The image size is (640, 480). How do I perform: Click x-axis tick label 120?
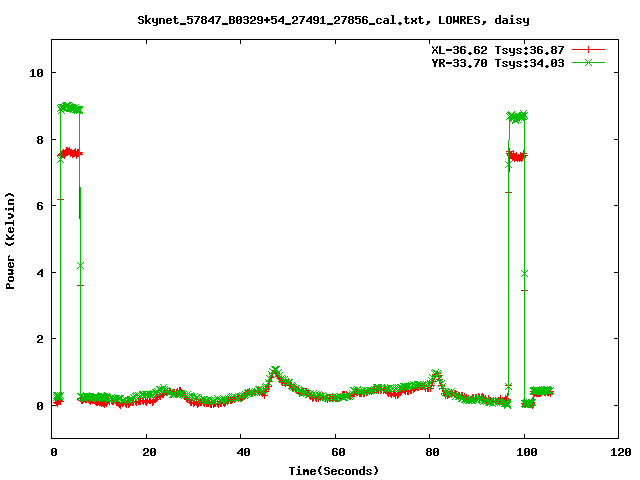621,452
